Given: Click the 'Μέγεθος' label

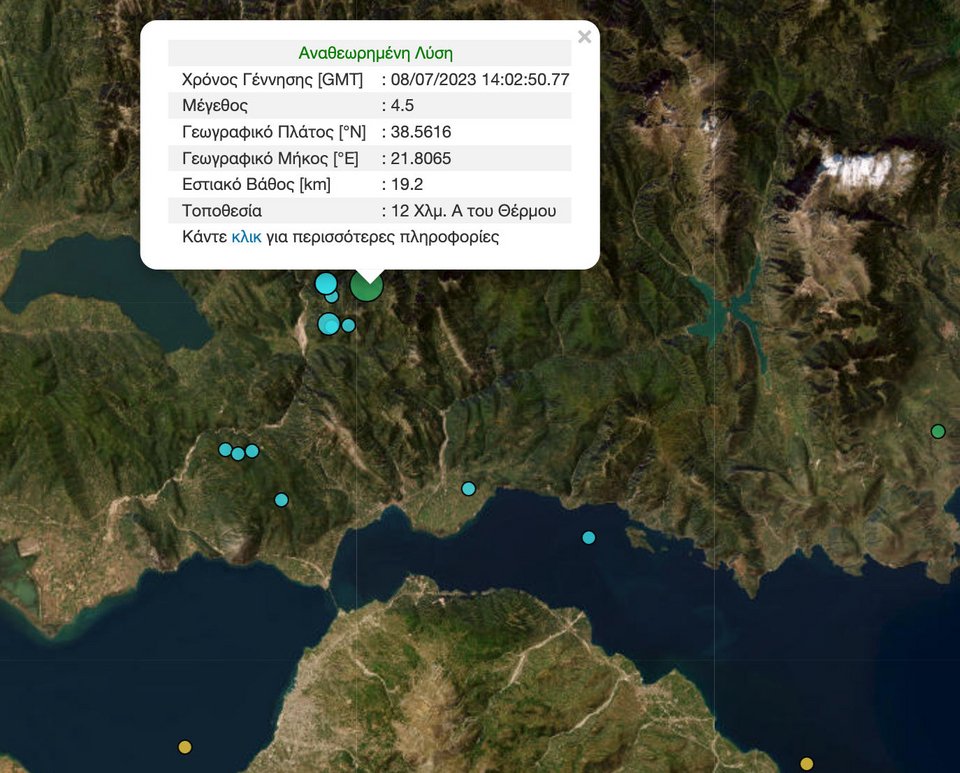Looking at the screenshot, I should pyautogui.click(x=215, y=106).
